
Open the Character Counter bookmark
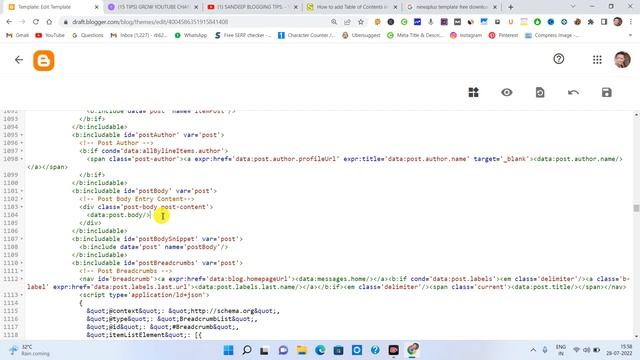307,36
